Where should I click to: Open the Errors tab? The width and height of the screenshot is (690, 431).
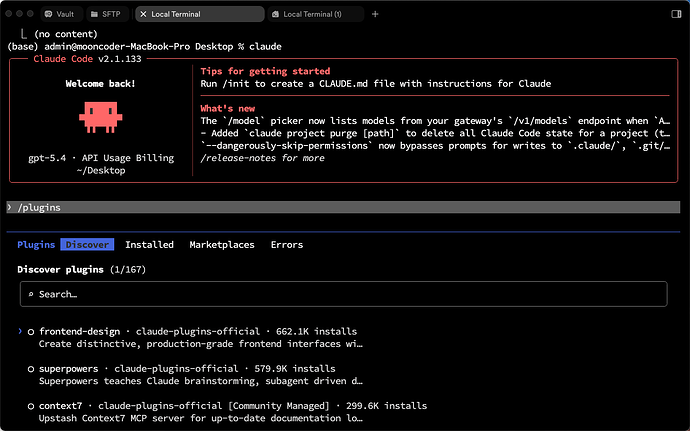tap(287, 244)
